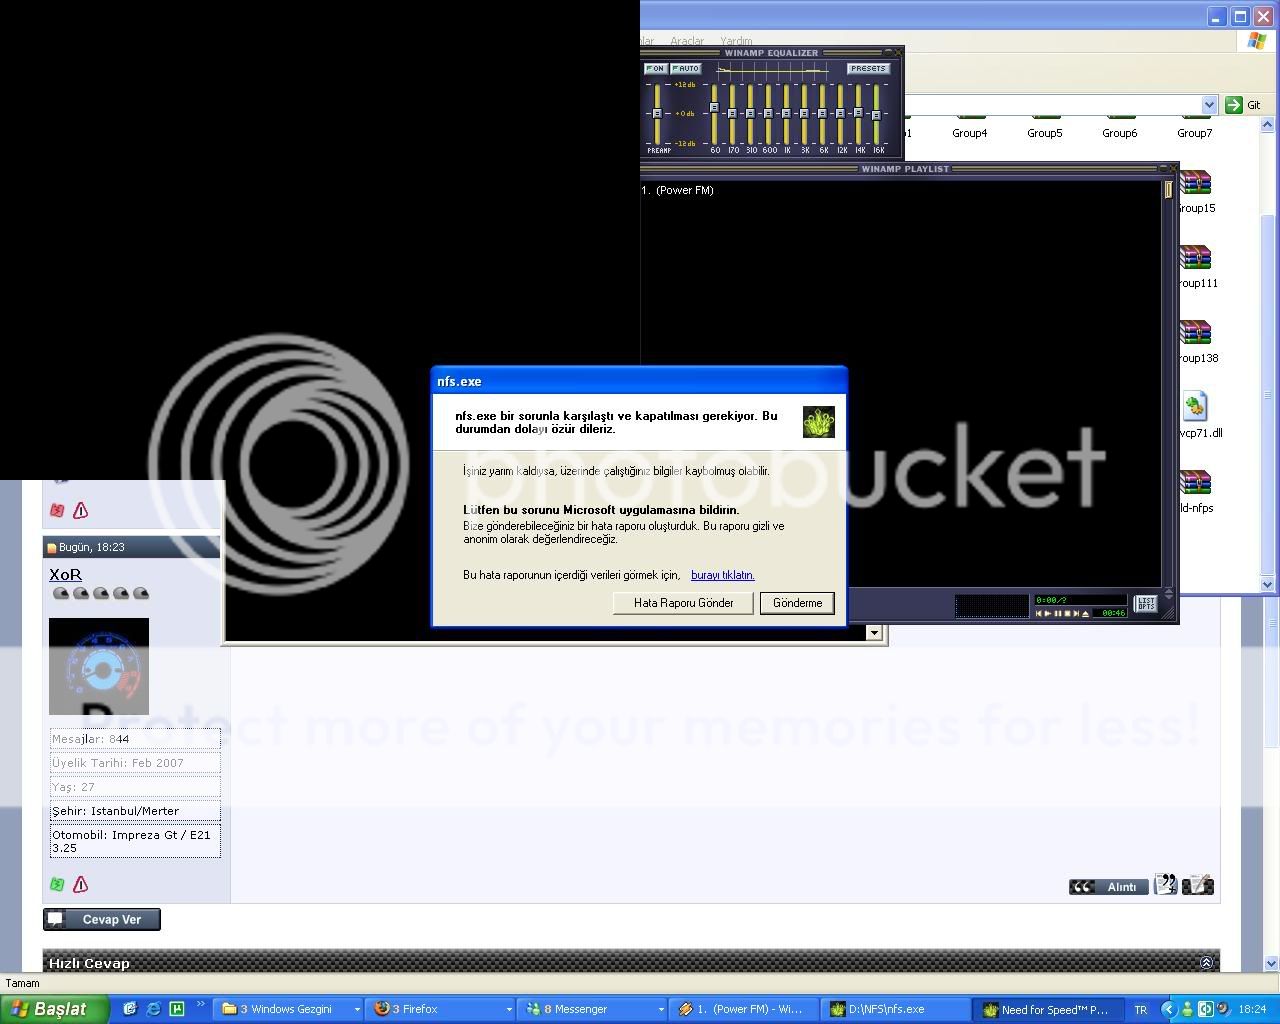The height and width of the screenshot is (1024, 1280).
Task: Open the Firefox taskbar group
Action: [x=440, y=1009]
